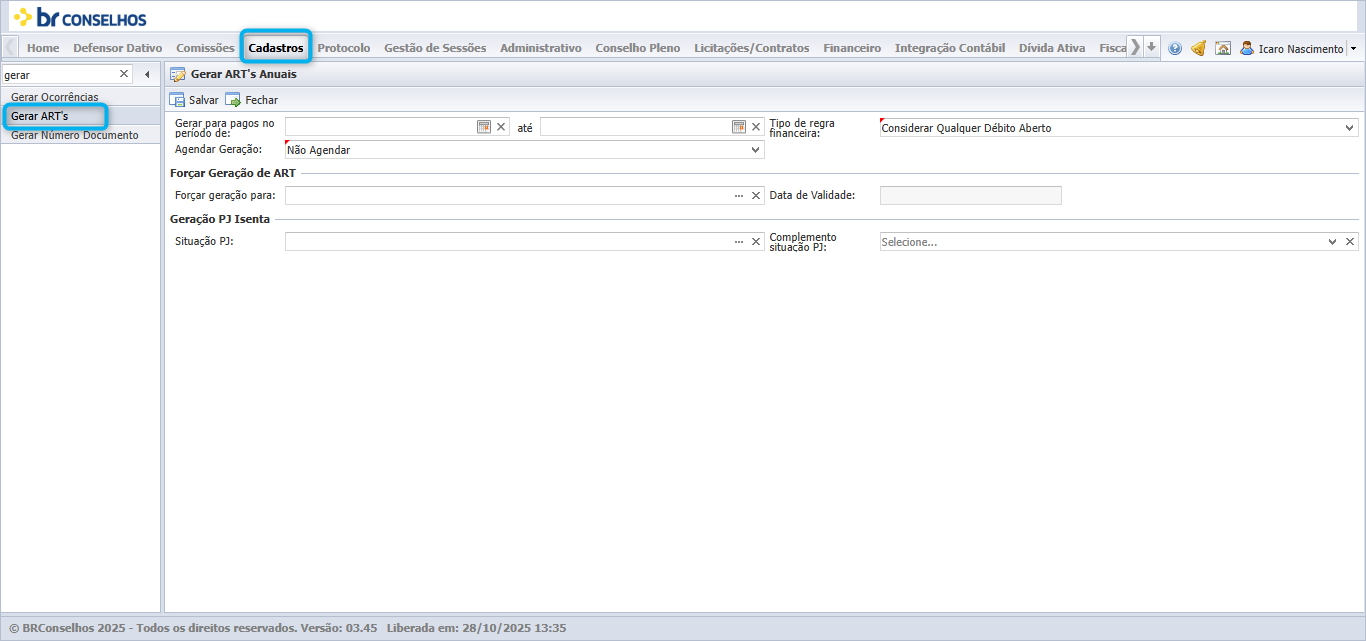Click the Fechar button
The height and width of the screenshot is (641, 1366).
click(x=252, y=100)
